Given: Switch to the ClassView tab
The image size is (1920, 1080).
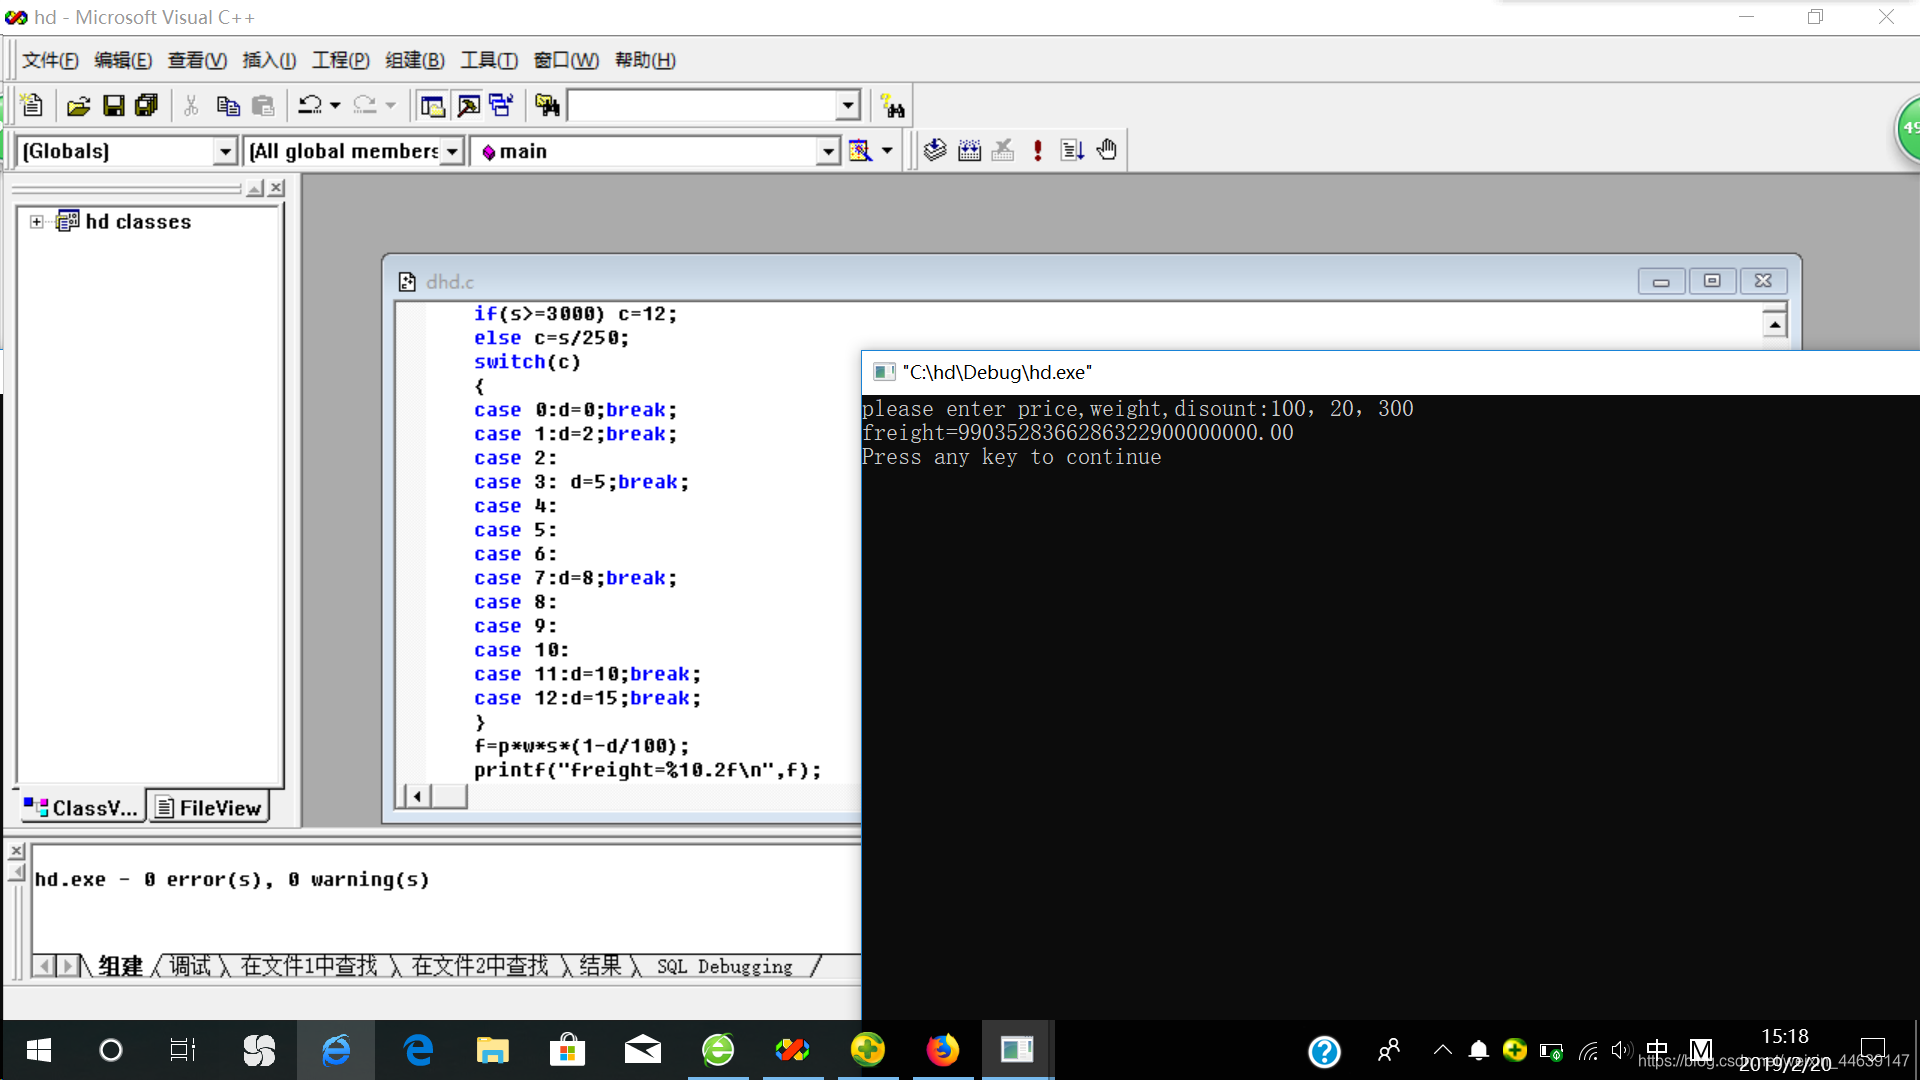Looking at the screenshot, I should [x=81, y=808].
